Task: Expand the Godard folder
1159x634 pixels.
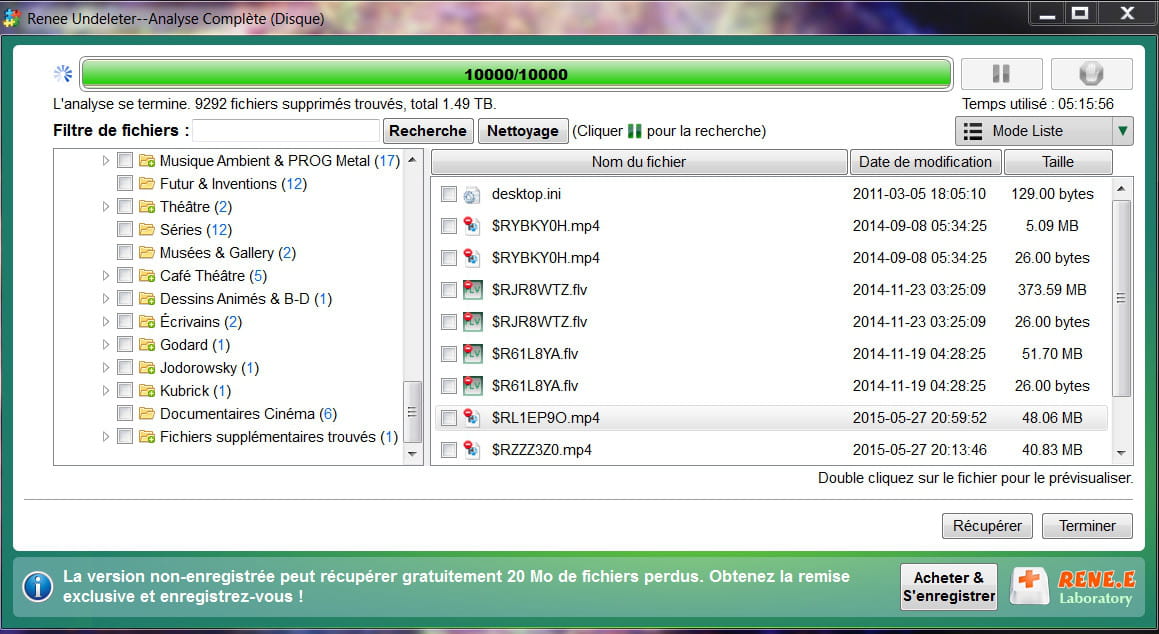Action: click(x=106, y=345)
